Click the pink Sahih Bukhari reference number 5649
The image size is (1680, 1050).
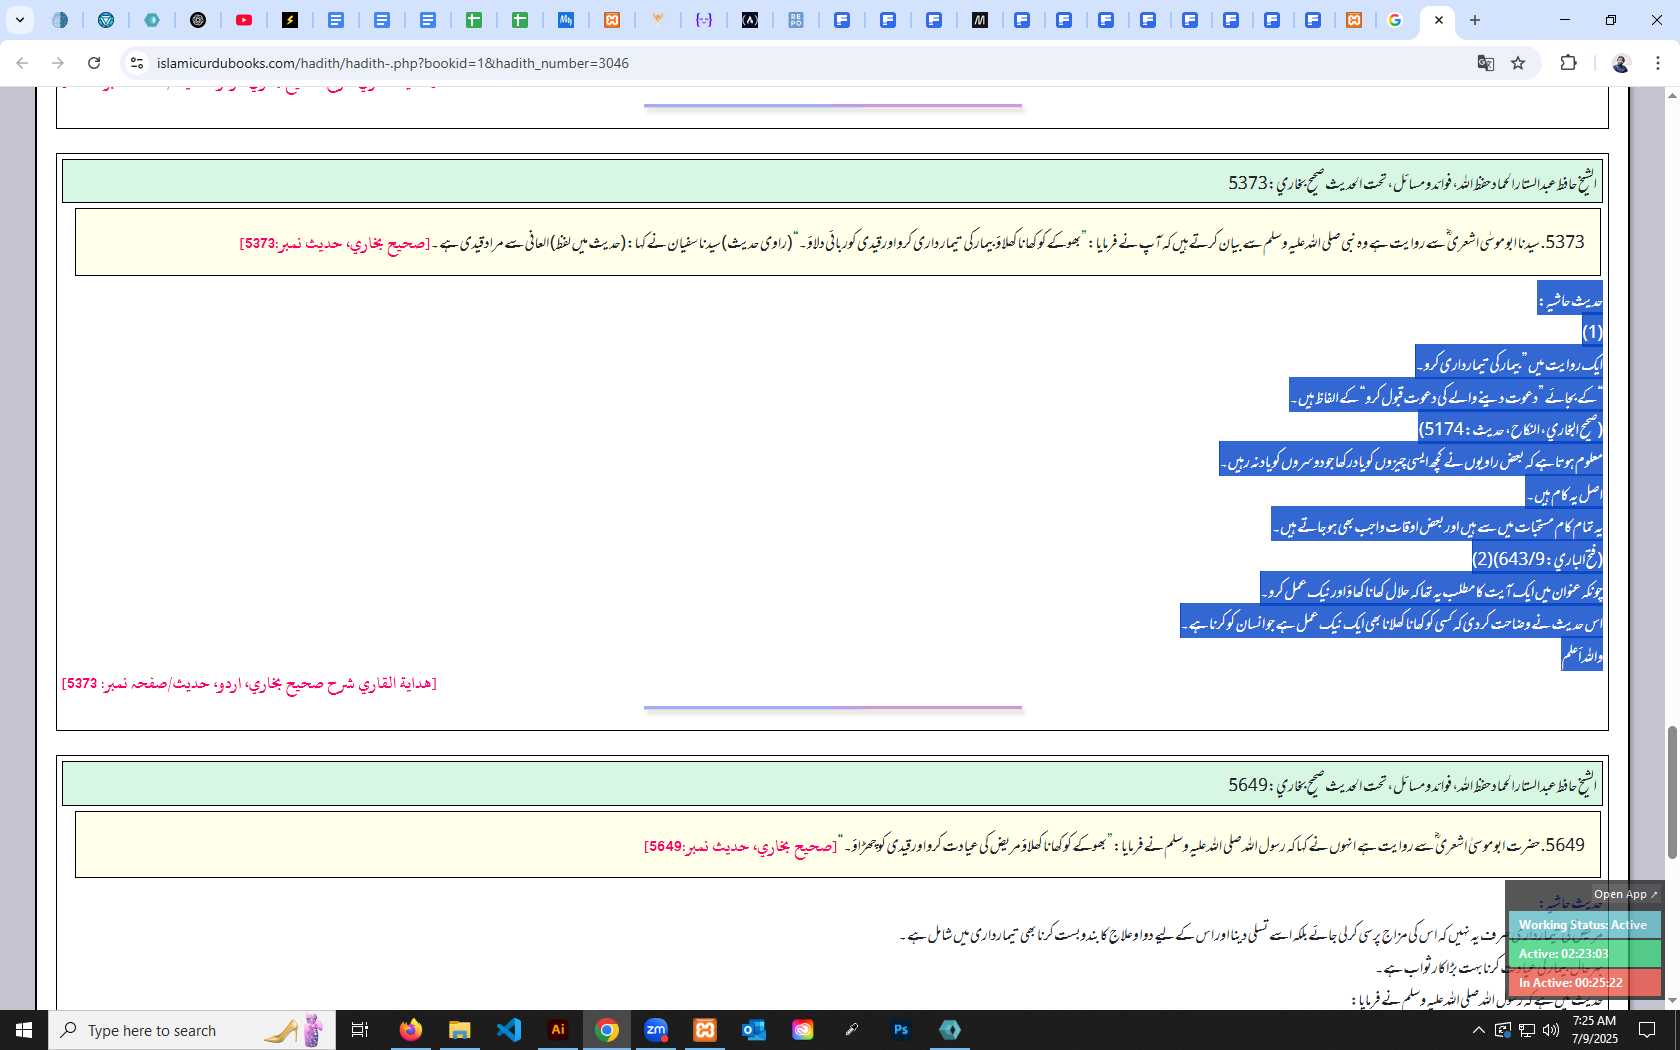[740, 846]
